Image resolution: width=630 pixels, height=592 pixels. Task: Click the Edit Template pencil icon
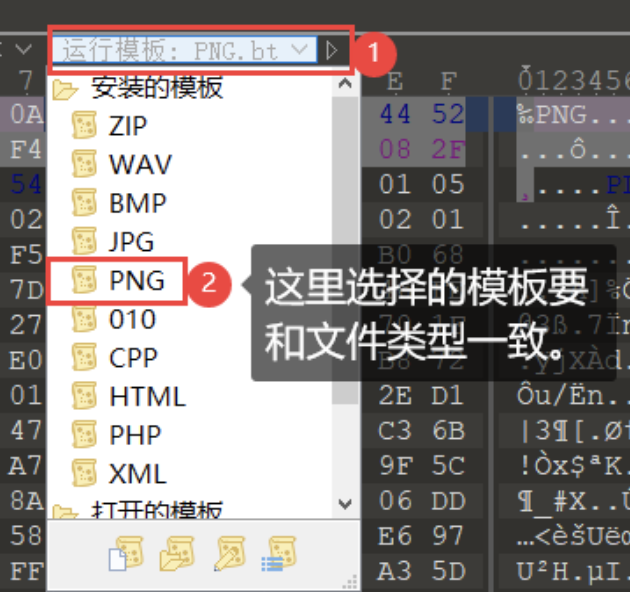pyautogui.click(x=229, y=555)
